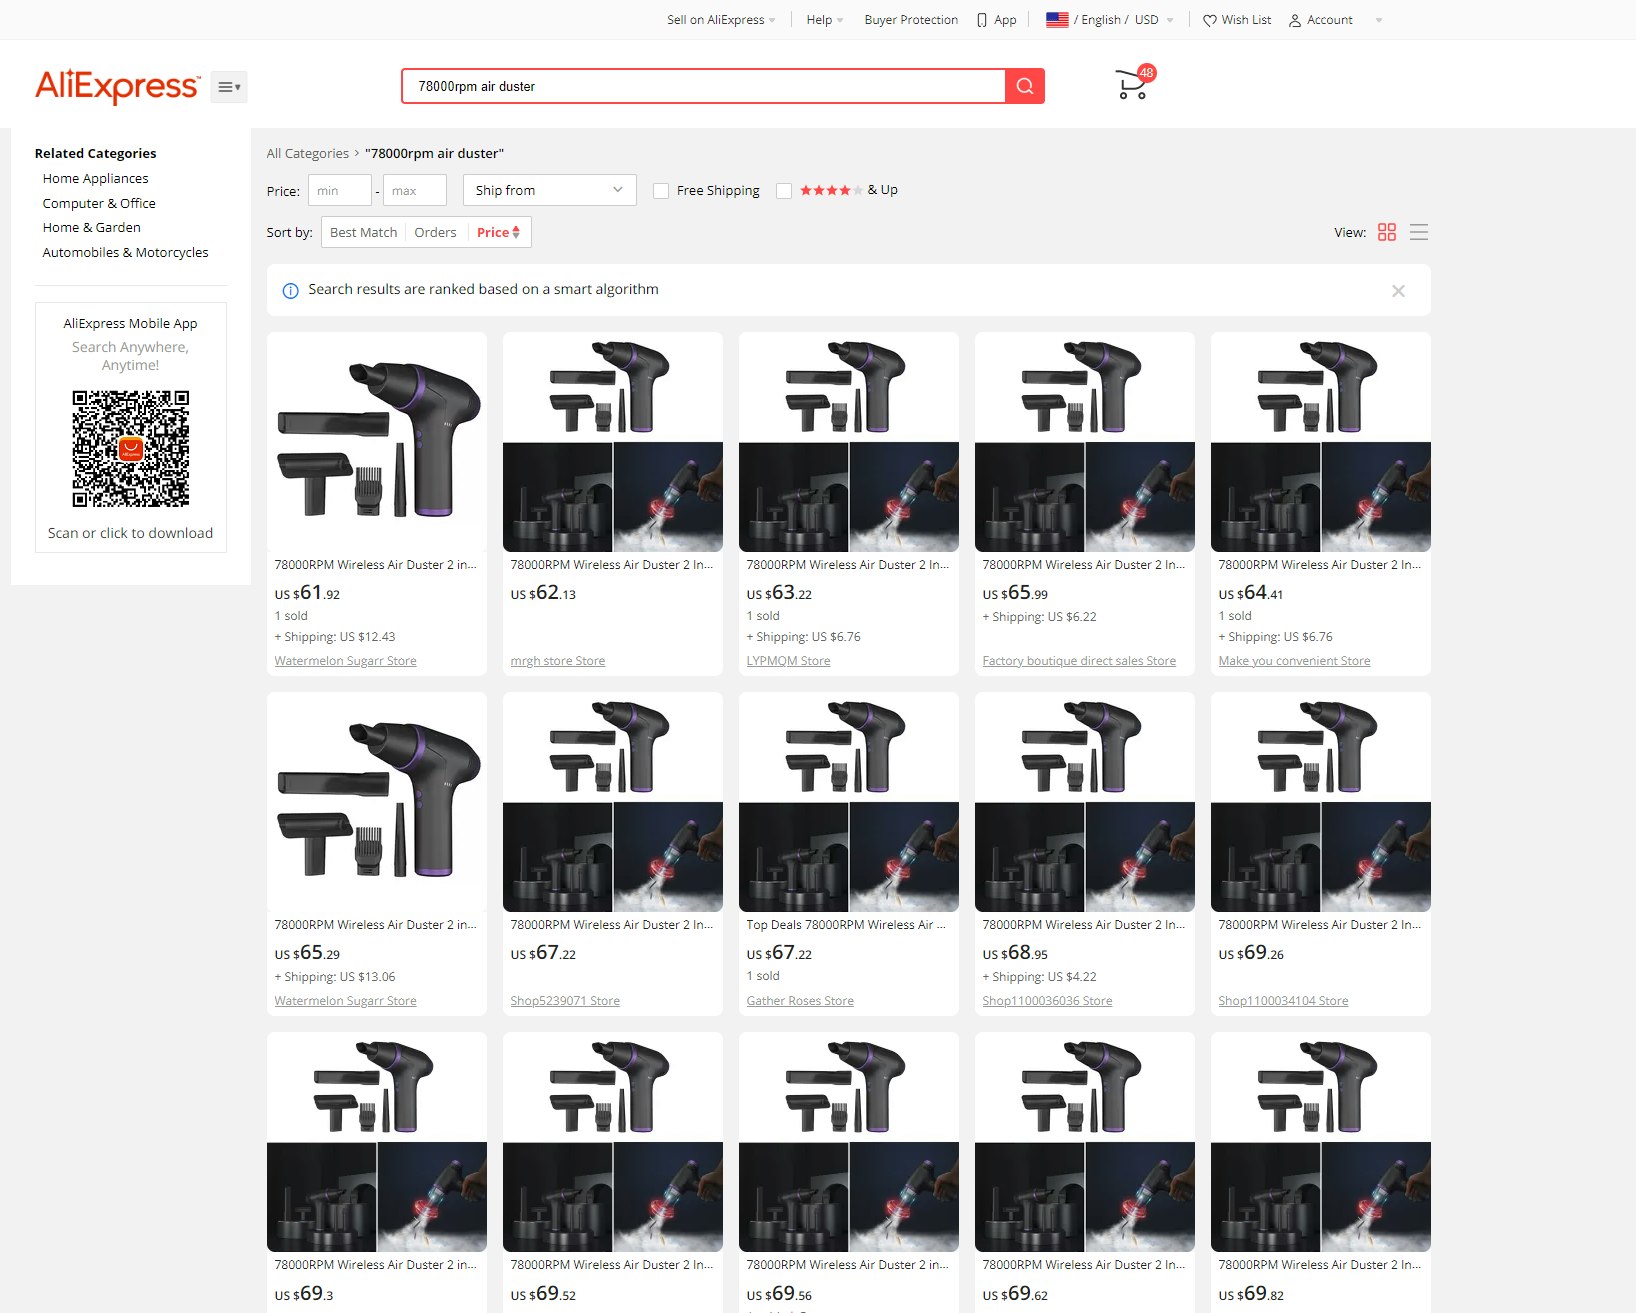Click the minimum price input field
Viewport: 1636px width, 1313px height.
(339, 190)
